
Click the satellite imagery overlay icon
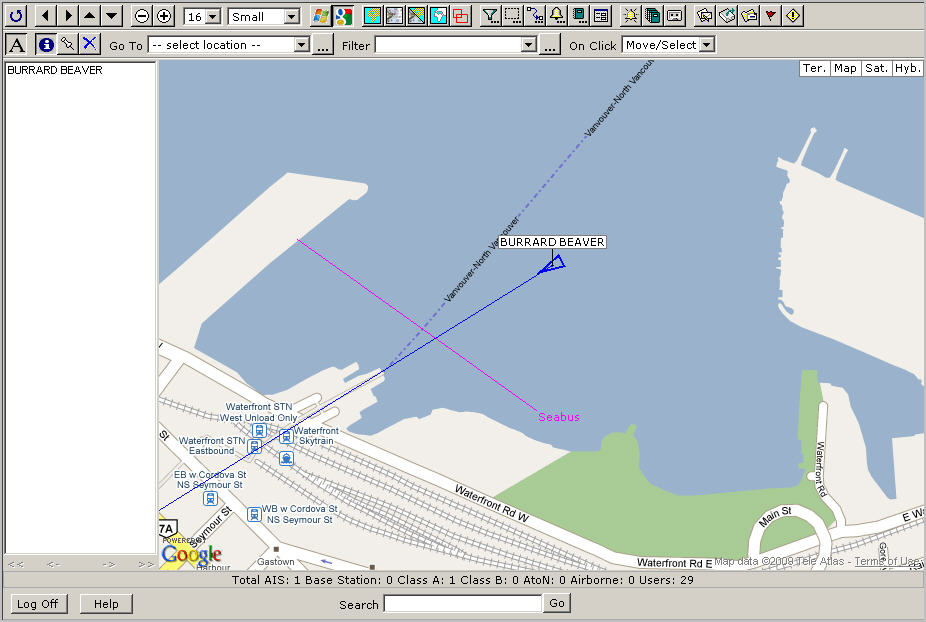[x=394, y=16]
